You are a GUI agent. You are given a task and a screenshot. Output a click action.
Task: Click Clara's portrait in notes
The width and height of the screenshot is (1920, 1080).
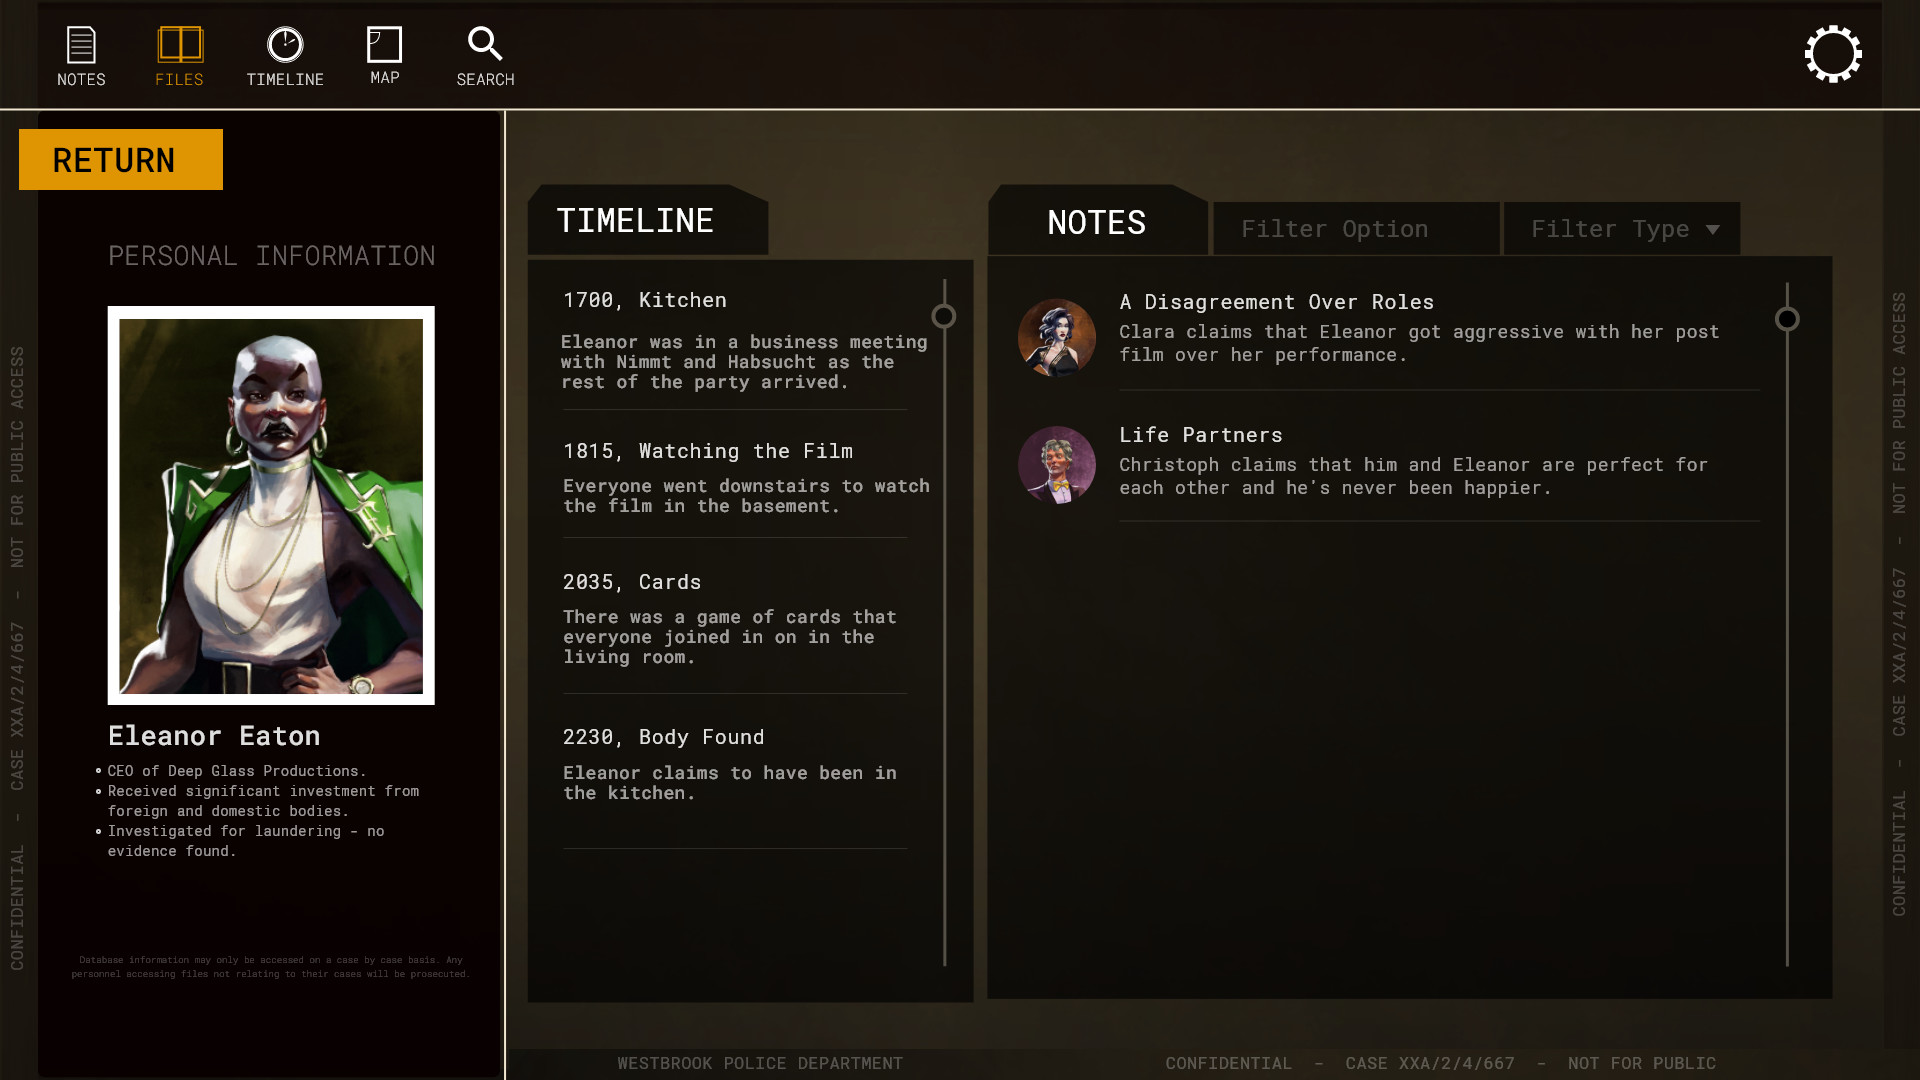(1056, 338)
